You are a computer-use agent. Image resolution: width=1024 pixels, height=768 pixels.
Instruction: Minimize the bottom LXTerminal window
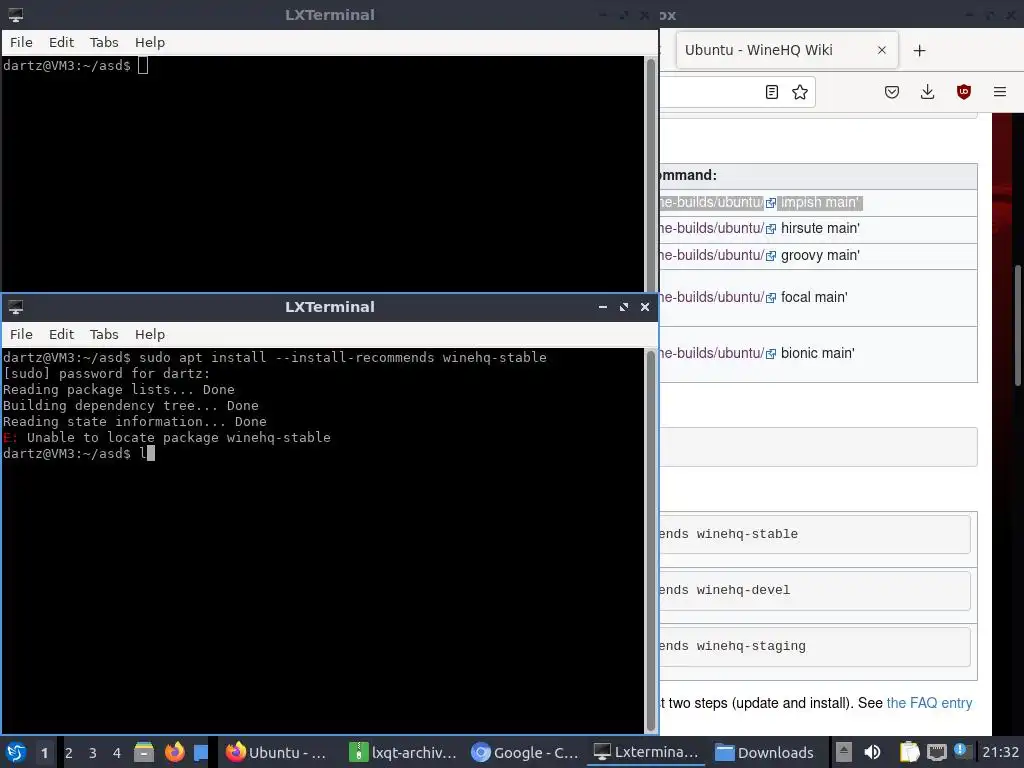pyautogui.click(x=603, y=307)
